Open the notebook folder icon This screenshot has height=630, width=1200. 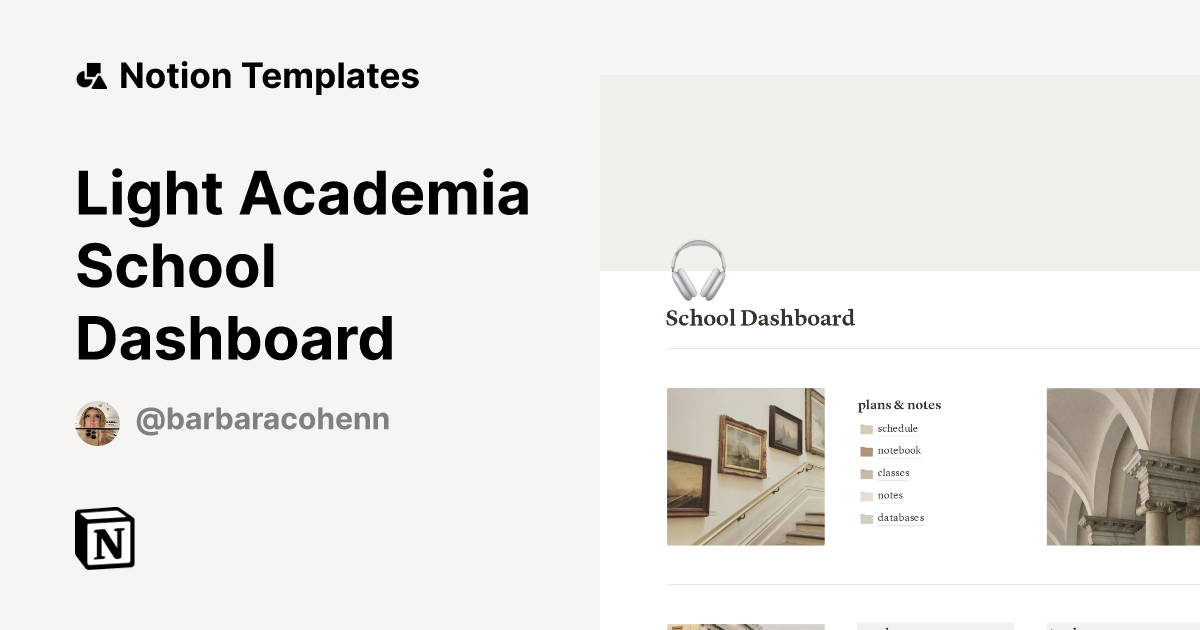865,450
